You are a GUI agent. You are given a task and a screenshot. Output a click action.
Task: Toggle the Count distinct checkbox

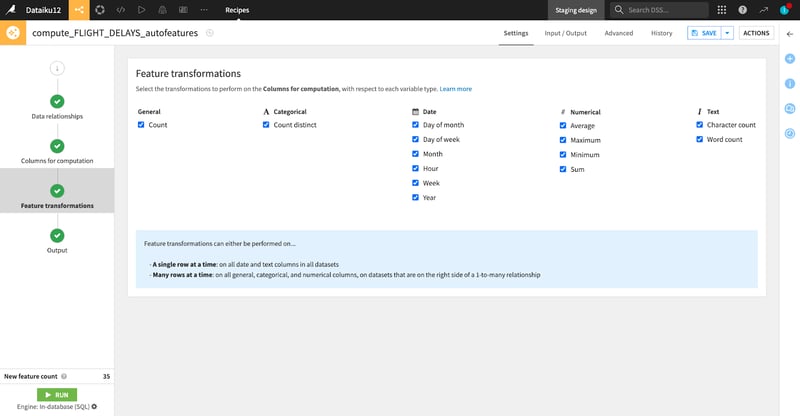[266, 125]
